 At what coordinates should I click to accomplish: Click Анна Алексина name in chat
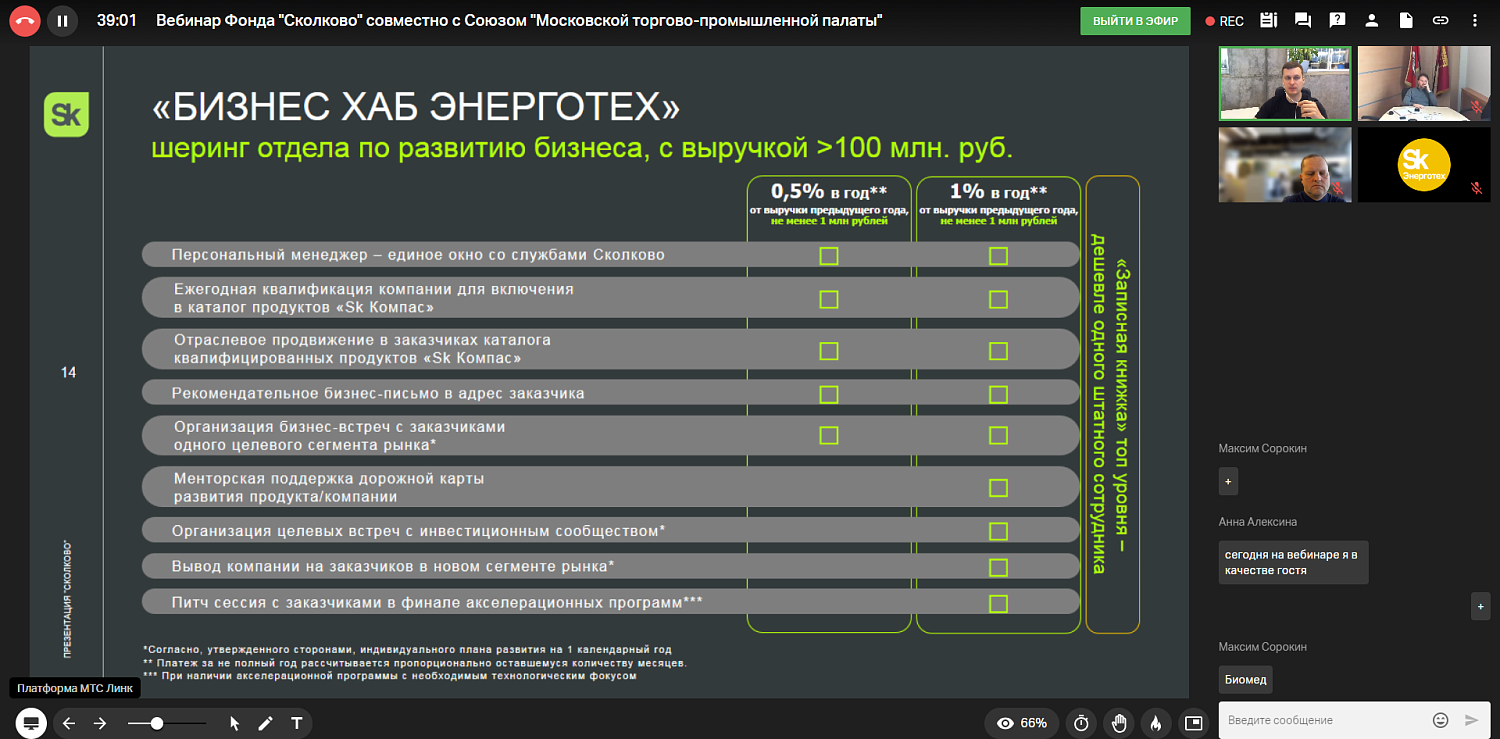pyautogui.click(x=1257, y=522)
